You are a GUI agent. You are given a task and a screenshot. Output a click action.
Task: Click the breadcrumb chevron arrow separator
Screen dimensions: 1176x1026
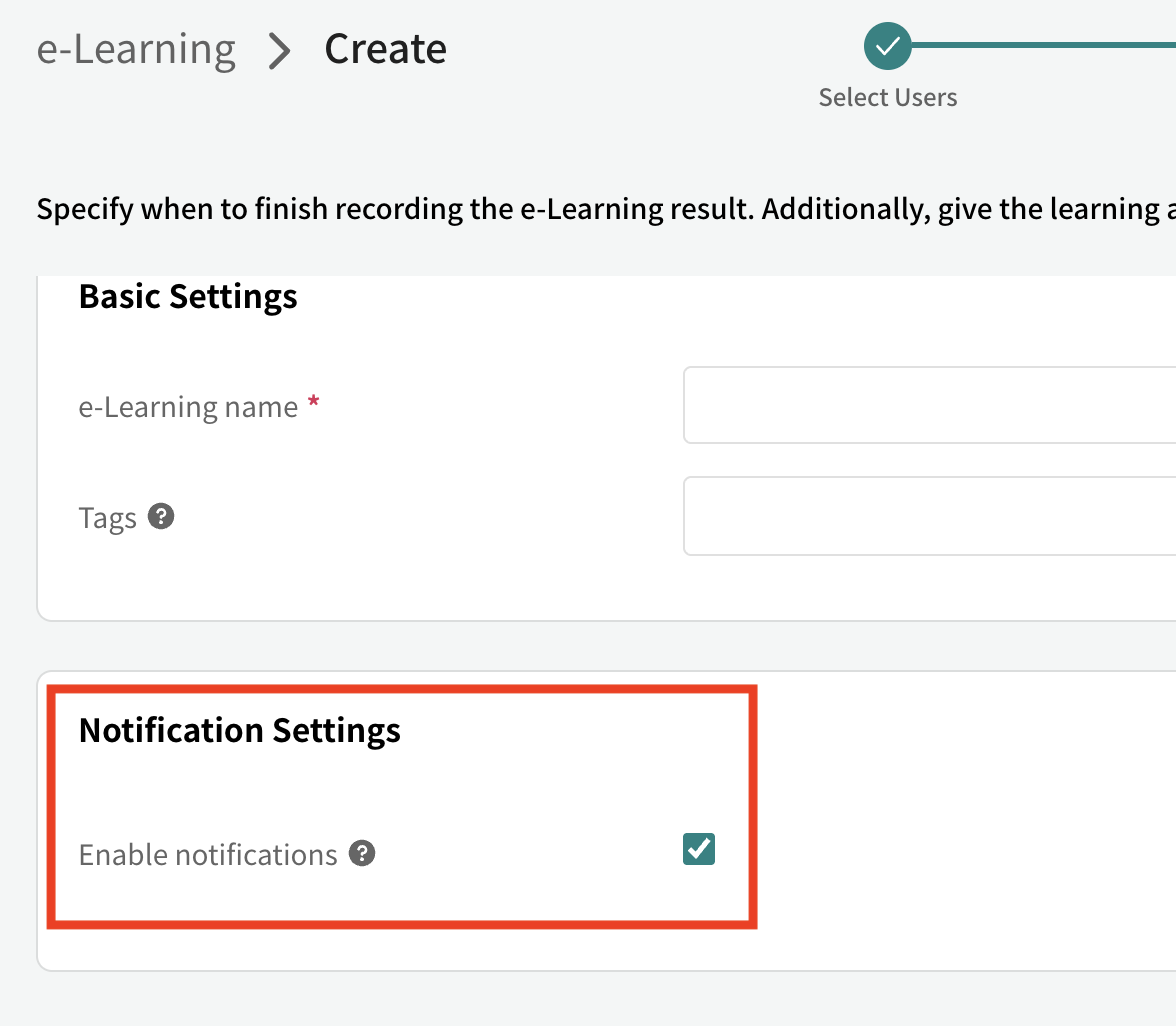tap(280, 52)
